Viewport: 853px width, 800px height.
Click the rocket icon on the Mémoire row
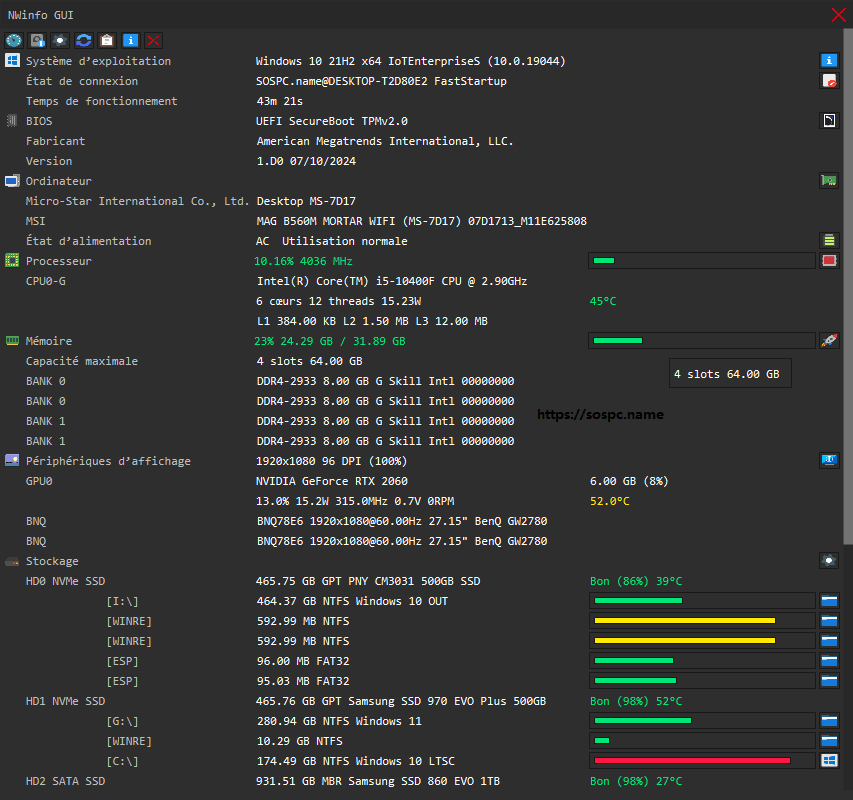[x=828, y=341]
